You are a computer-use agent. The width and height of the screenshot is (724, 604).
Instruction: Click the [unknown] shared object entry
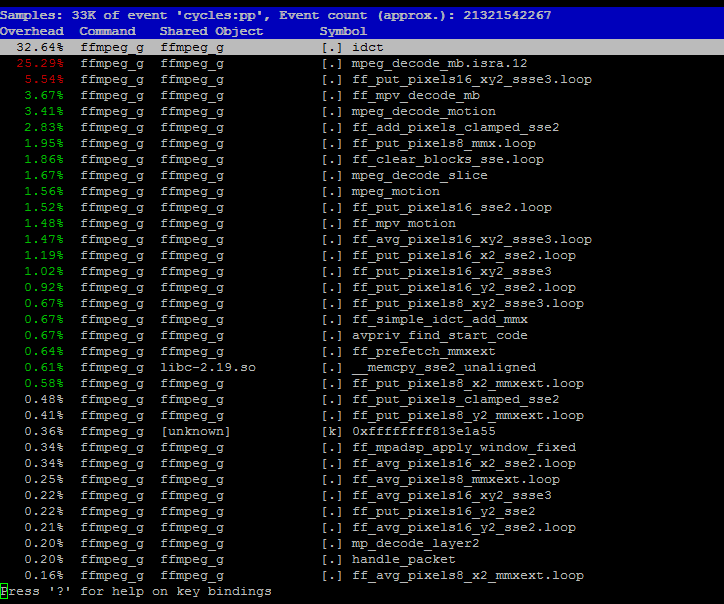(195, 431)
